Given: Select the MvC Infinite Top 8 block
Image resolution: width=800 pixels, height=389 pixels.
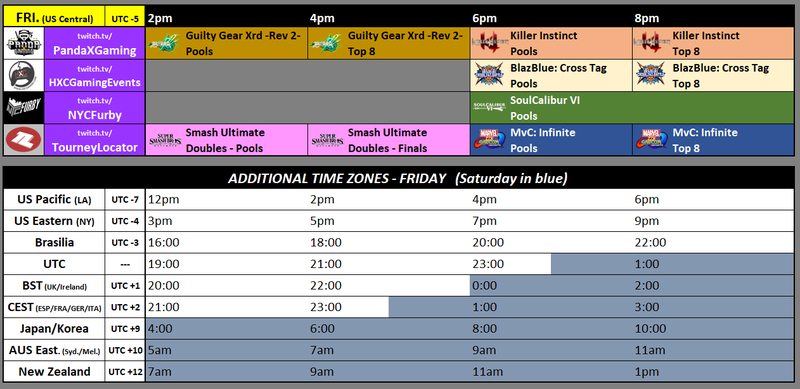Looking at the screenshot, I should tap(713, 140).
